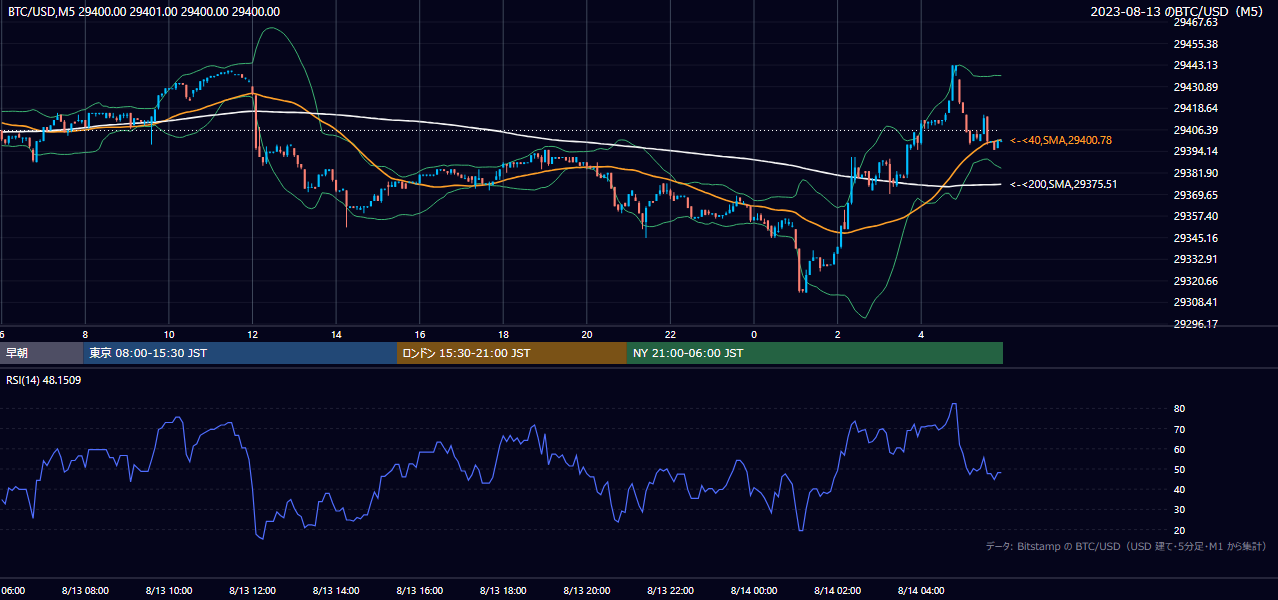Screen dimensions: 1278x600
Task: Click hour marker 10 on chart axis
Action: coord(169,334)
